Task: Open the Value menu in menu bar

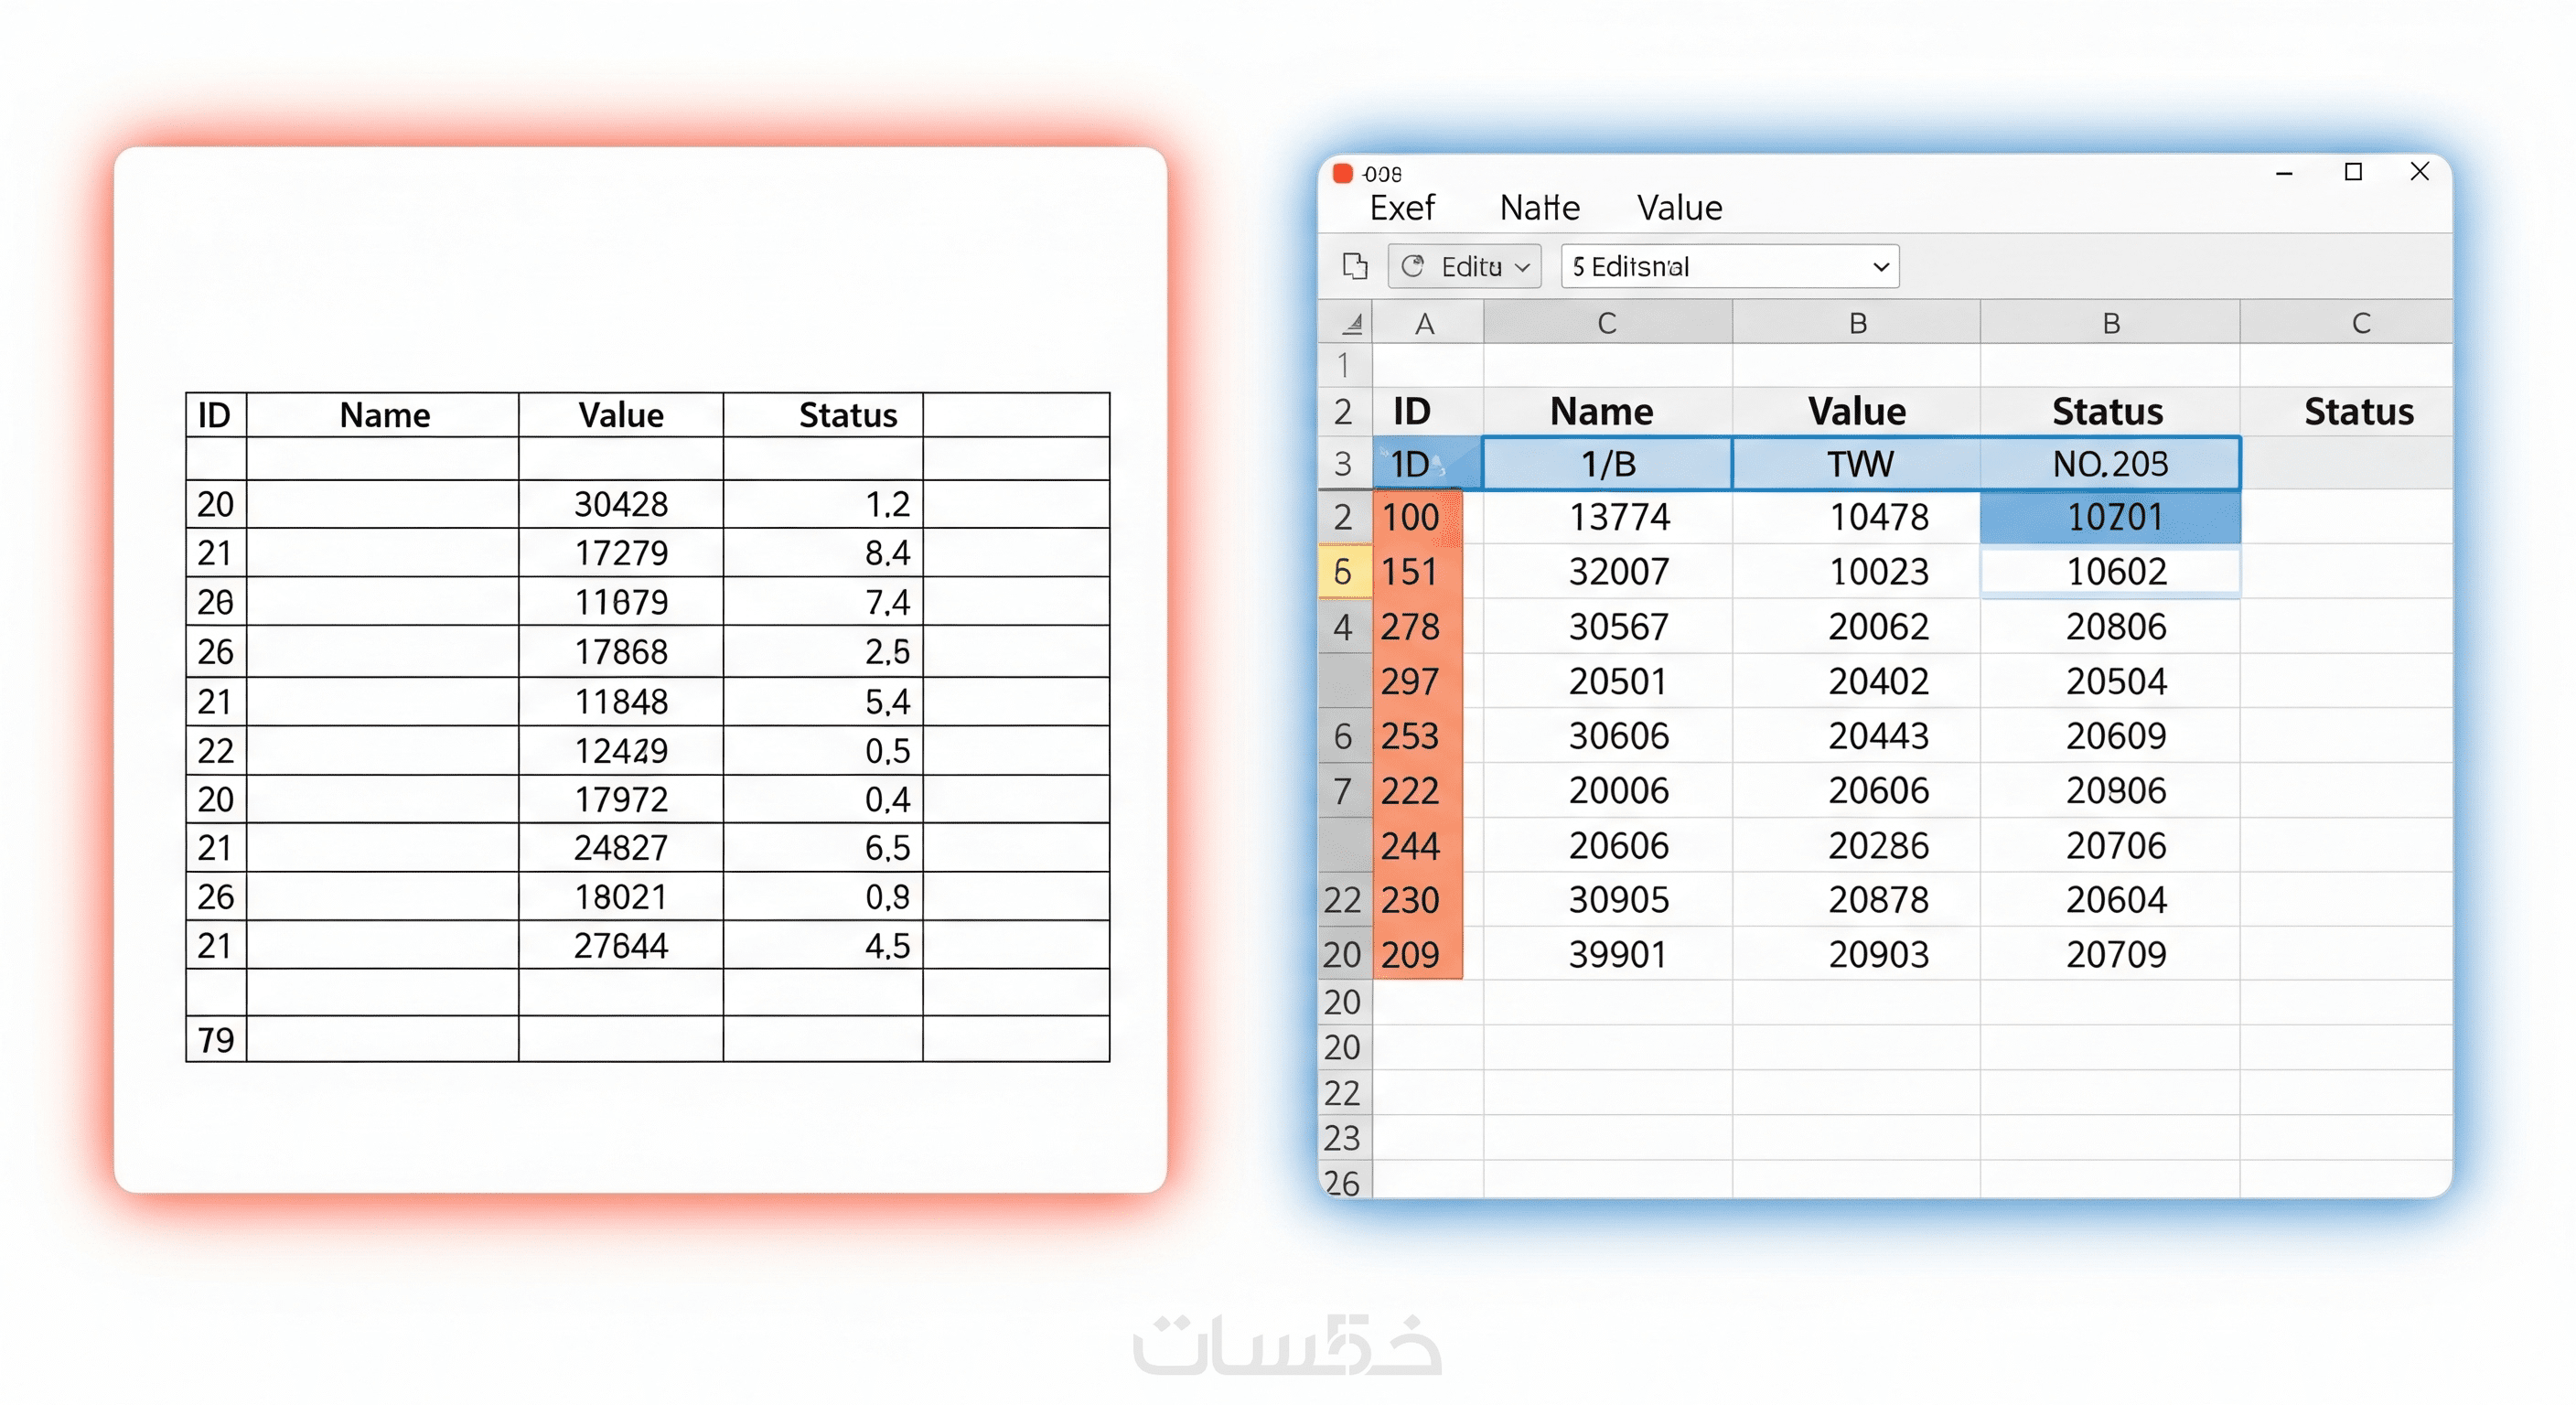Action: pyautogui.click(x=1680, y=208)
